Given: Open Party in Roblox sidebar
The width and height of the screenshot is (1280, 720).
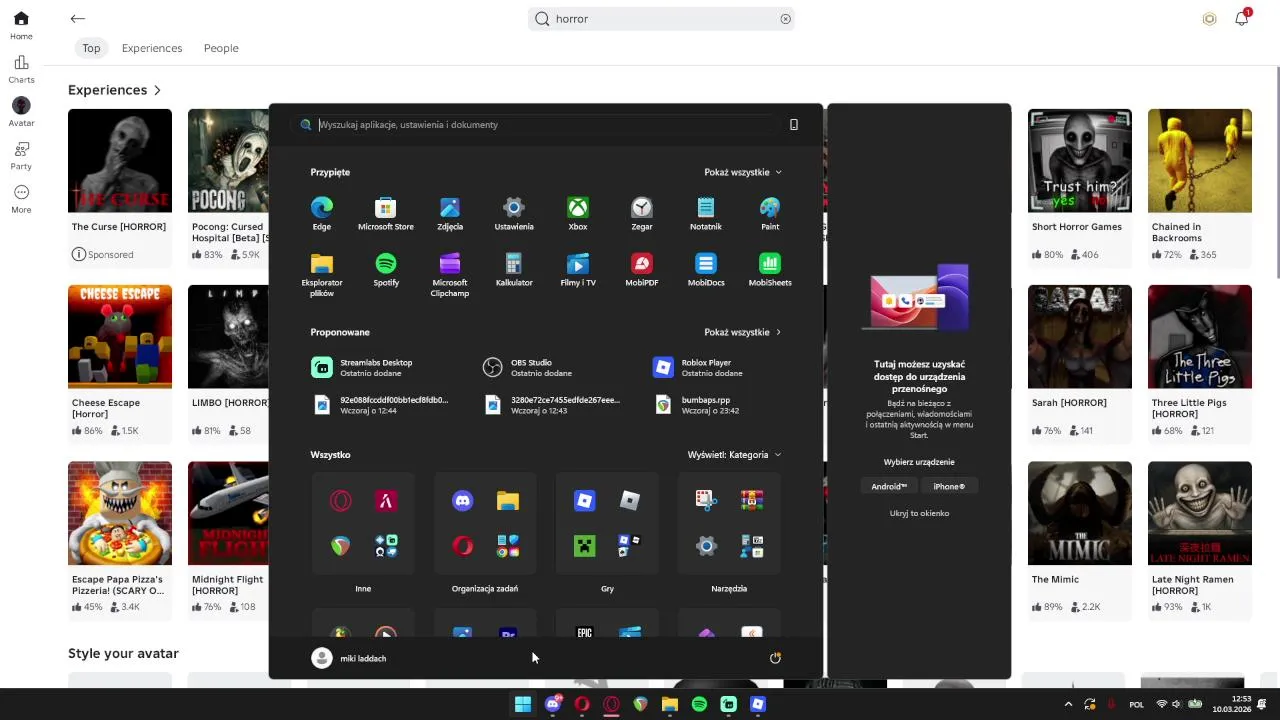Looking at the screenshot, I should (x=21, y=156).
